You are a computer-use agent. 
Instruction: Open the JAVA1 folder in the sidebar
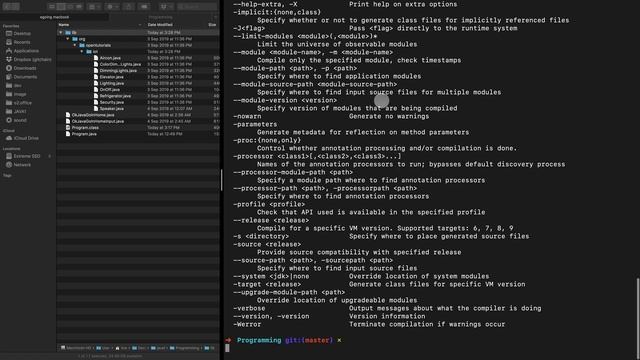pyautogui.click(x=16, y=111)
